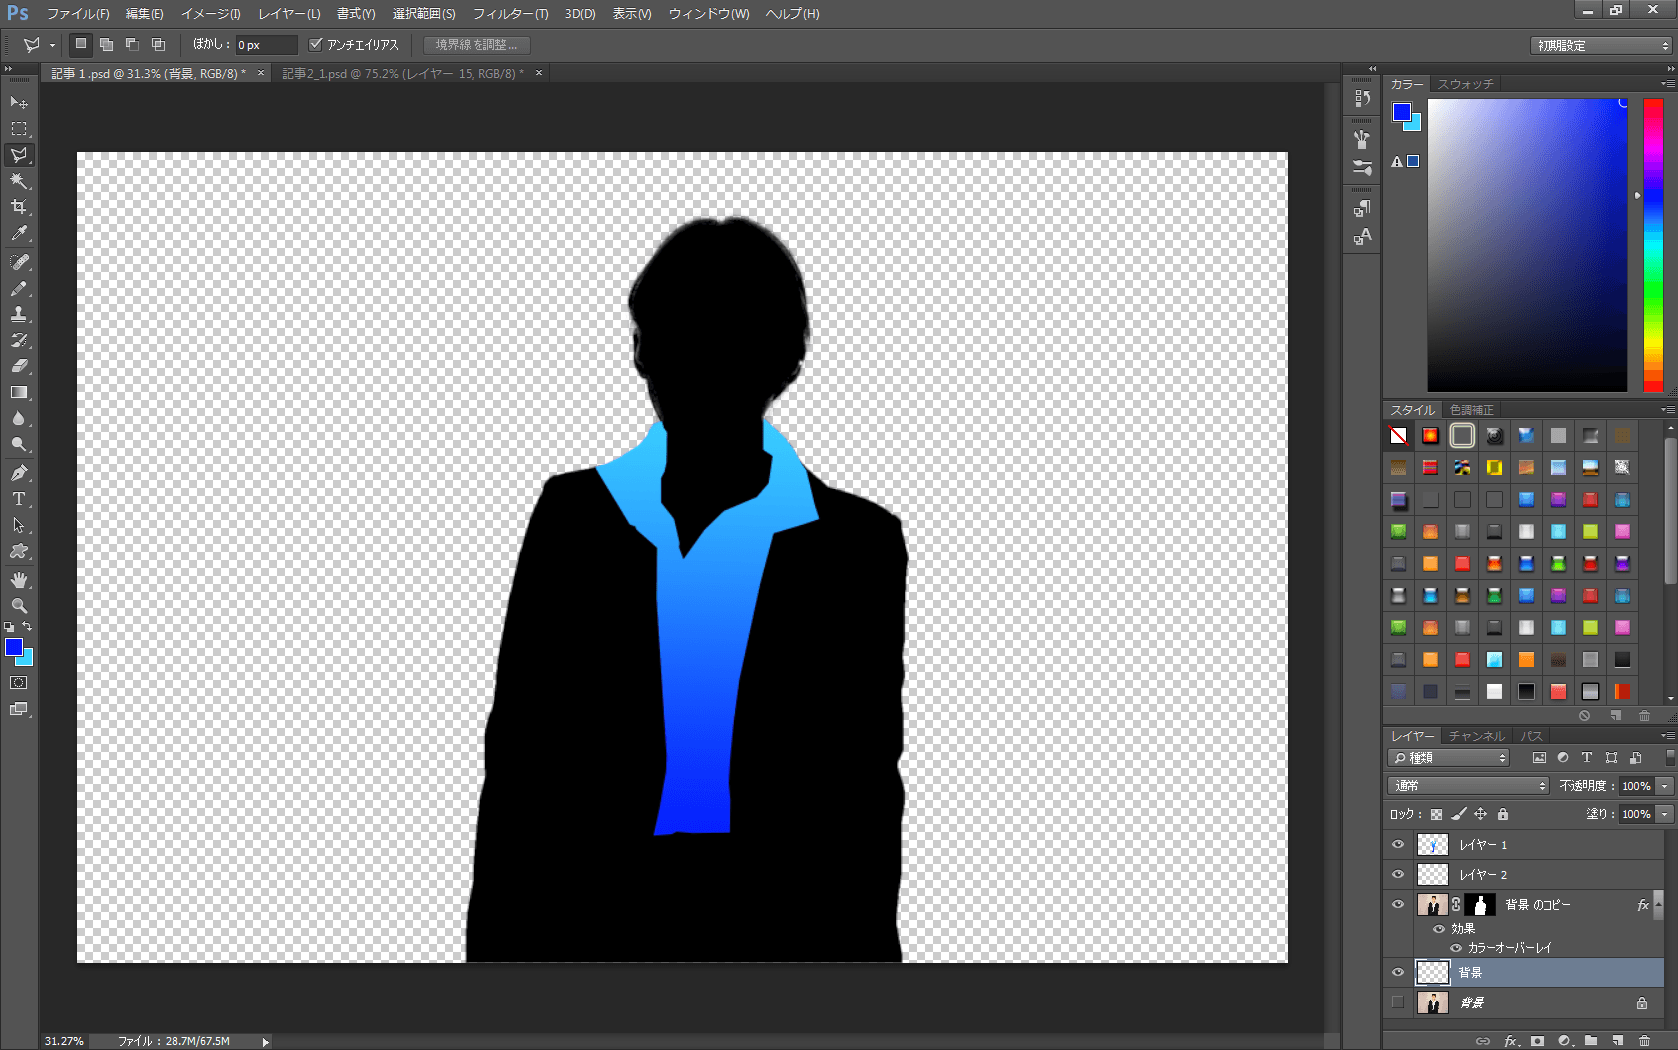
Task: Select the Custom Shape tool
Action: pyautogui.click(x=19, y=551)
